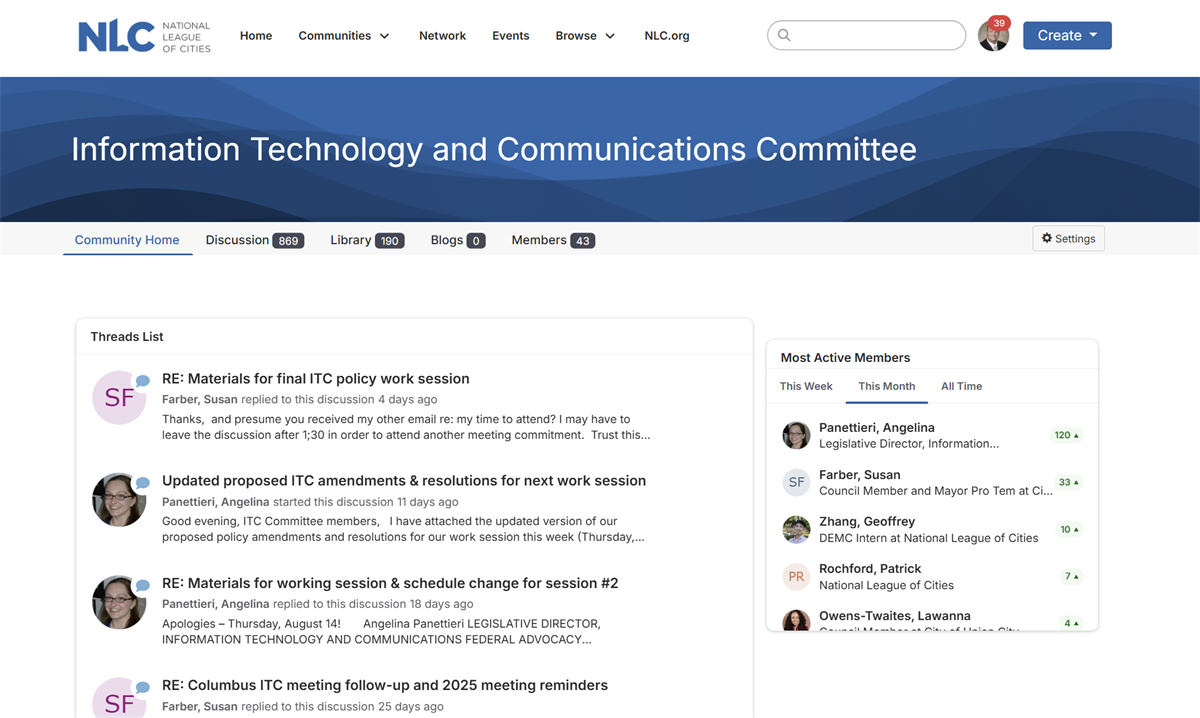Click Susan Farber's SF avatar on Materials thread
Screen dimensions: 1200x718
click(119, 397)
